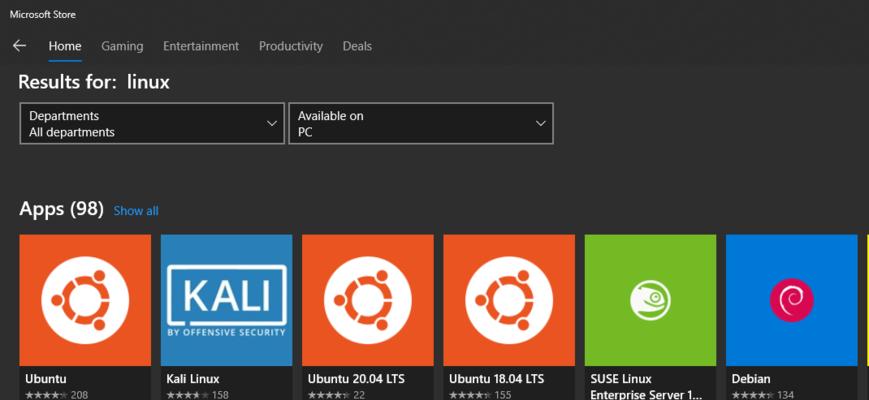Open the Kali Linux tile icon
This screenshot has width=869, height=400.
click(226, 300)
